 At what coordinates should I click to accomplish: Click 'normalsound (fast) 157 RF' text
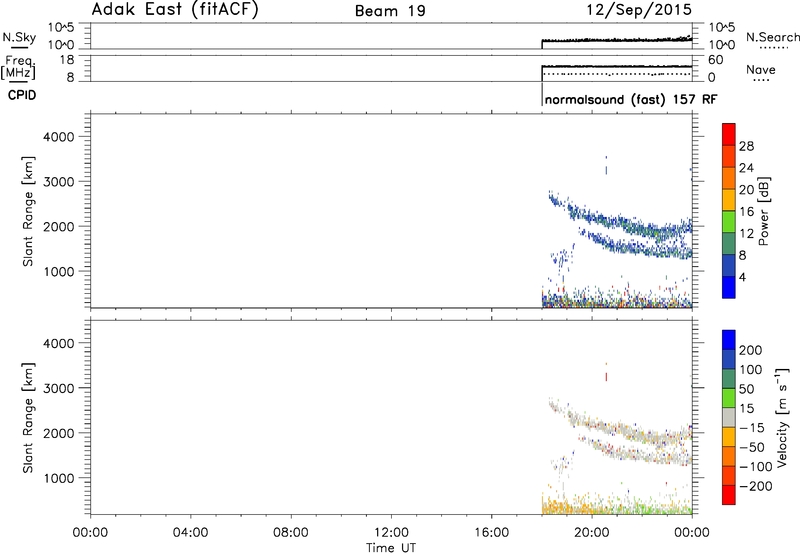click(631, 99)
